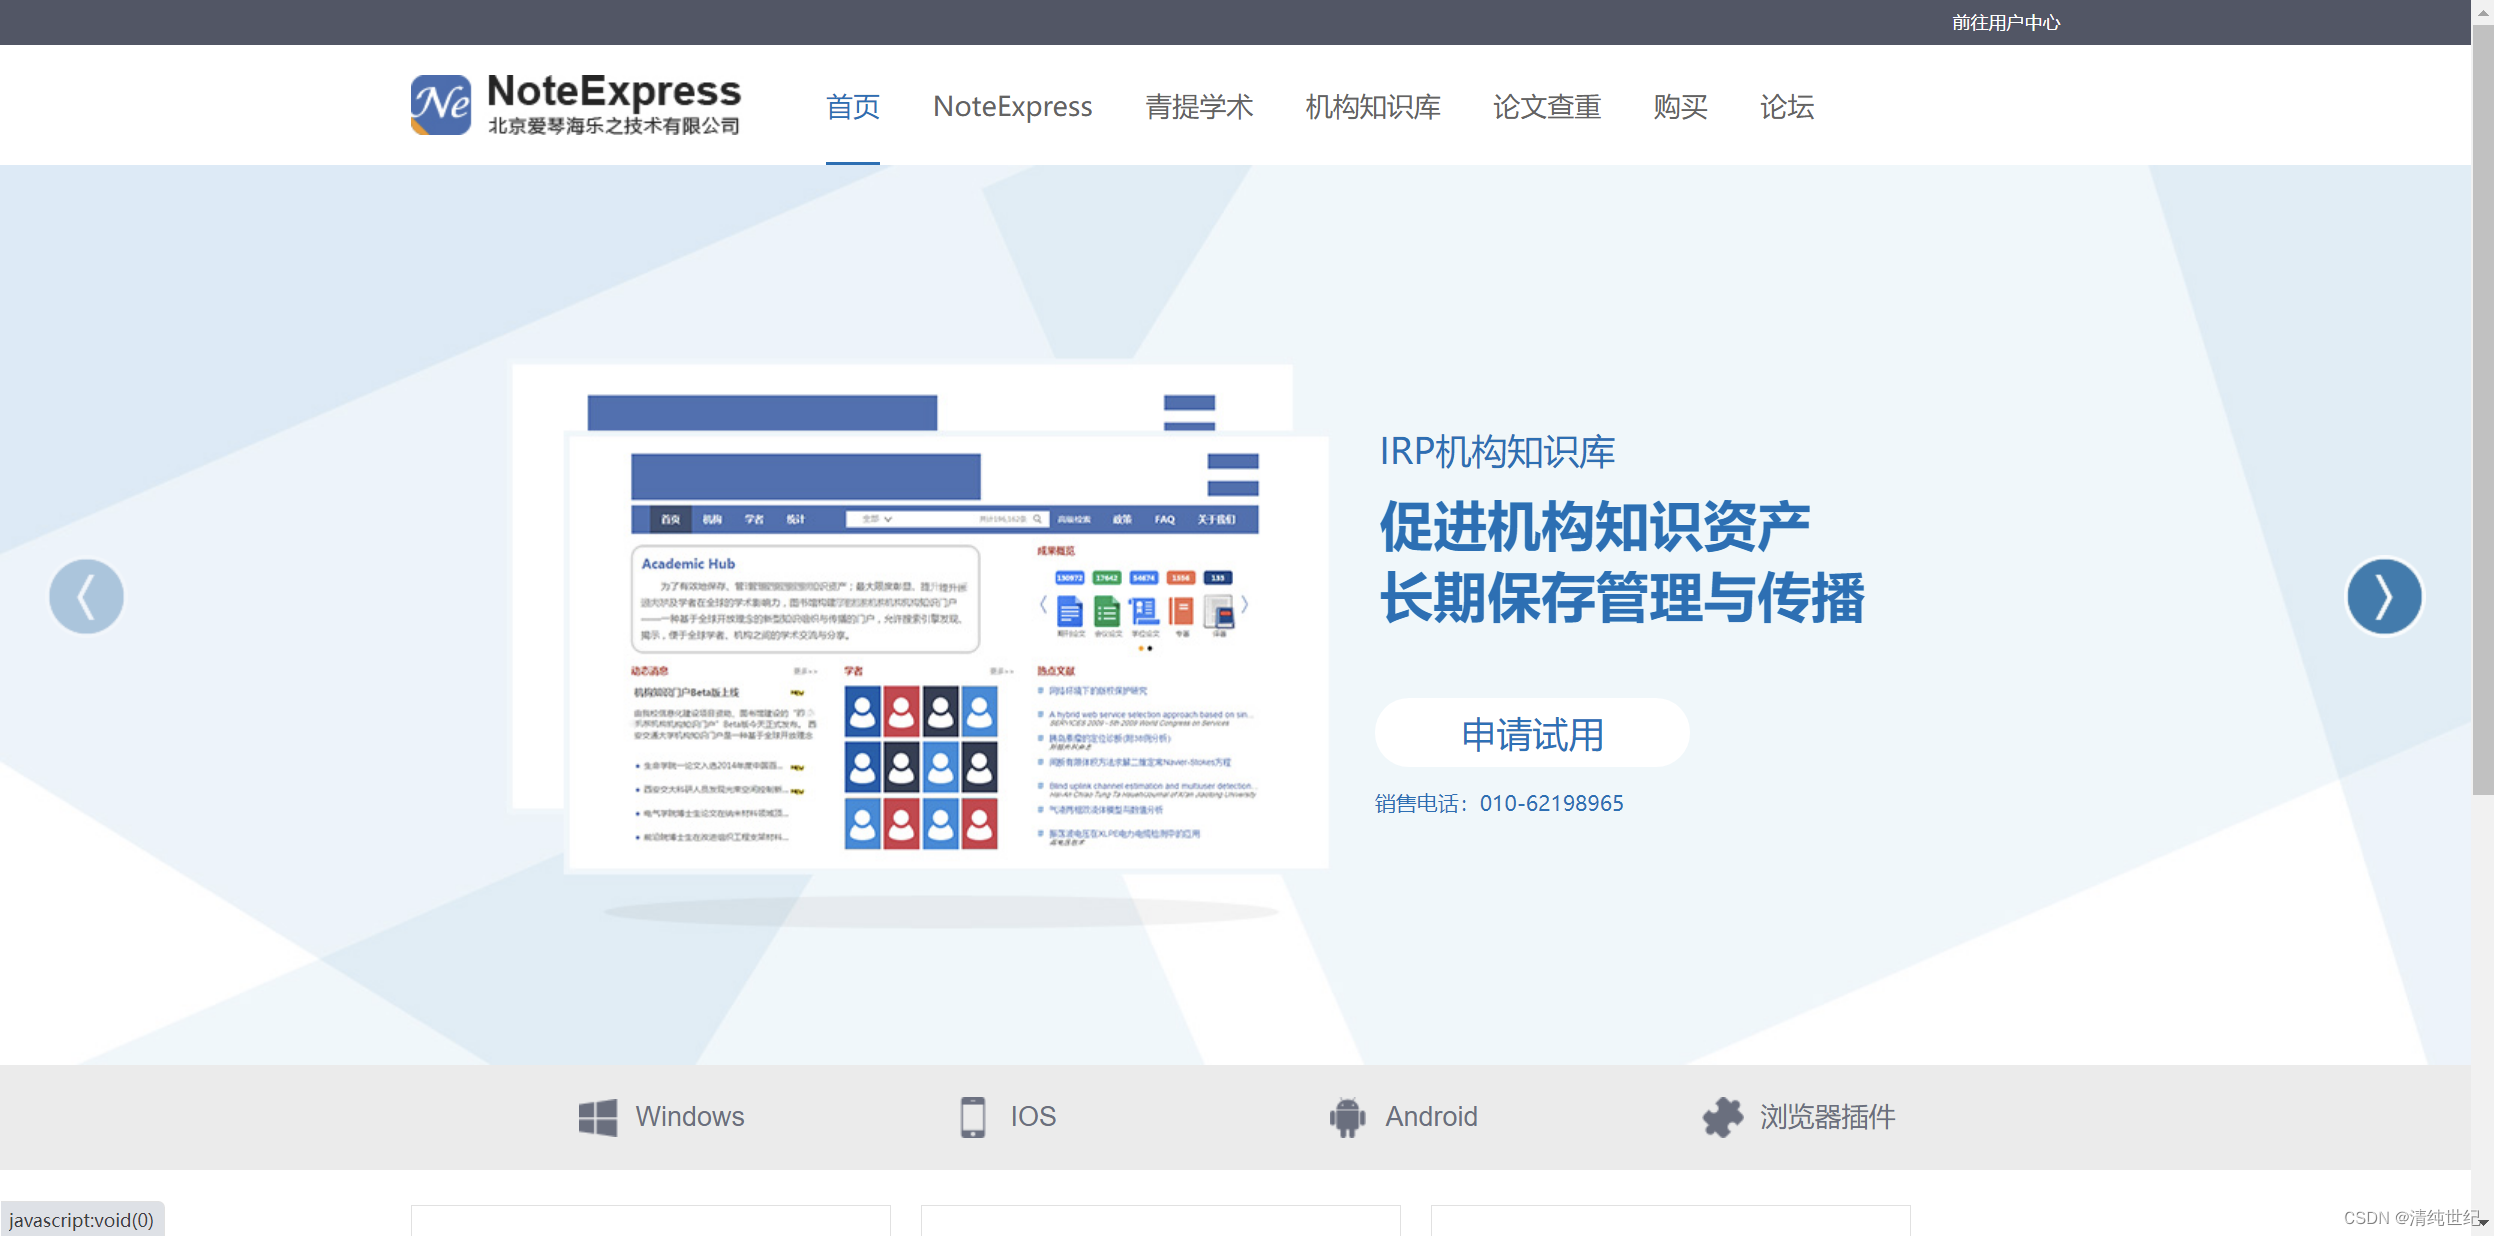Click the 更多>> link beside 动态消息

click(805, 670)
